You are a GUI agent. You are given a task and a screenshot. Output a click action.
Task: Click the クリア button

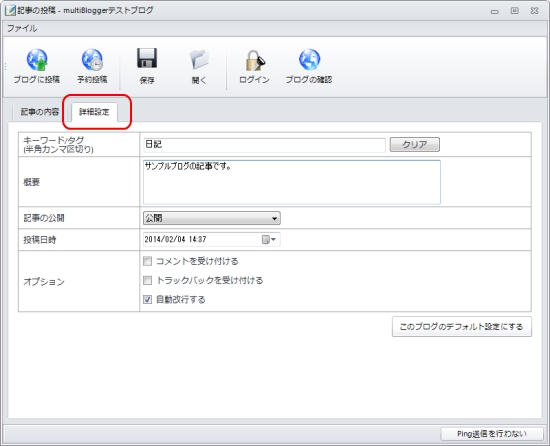(415, 144)
